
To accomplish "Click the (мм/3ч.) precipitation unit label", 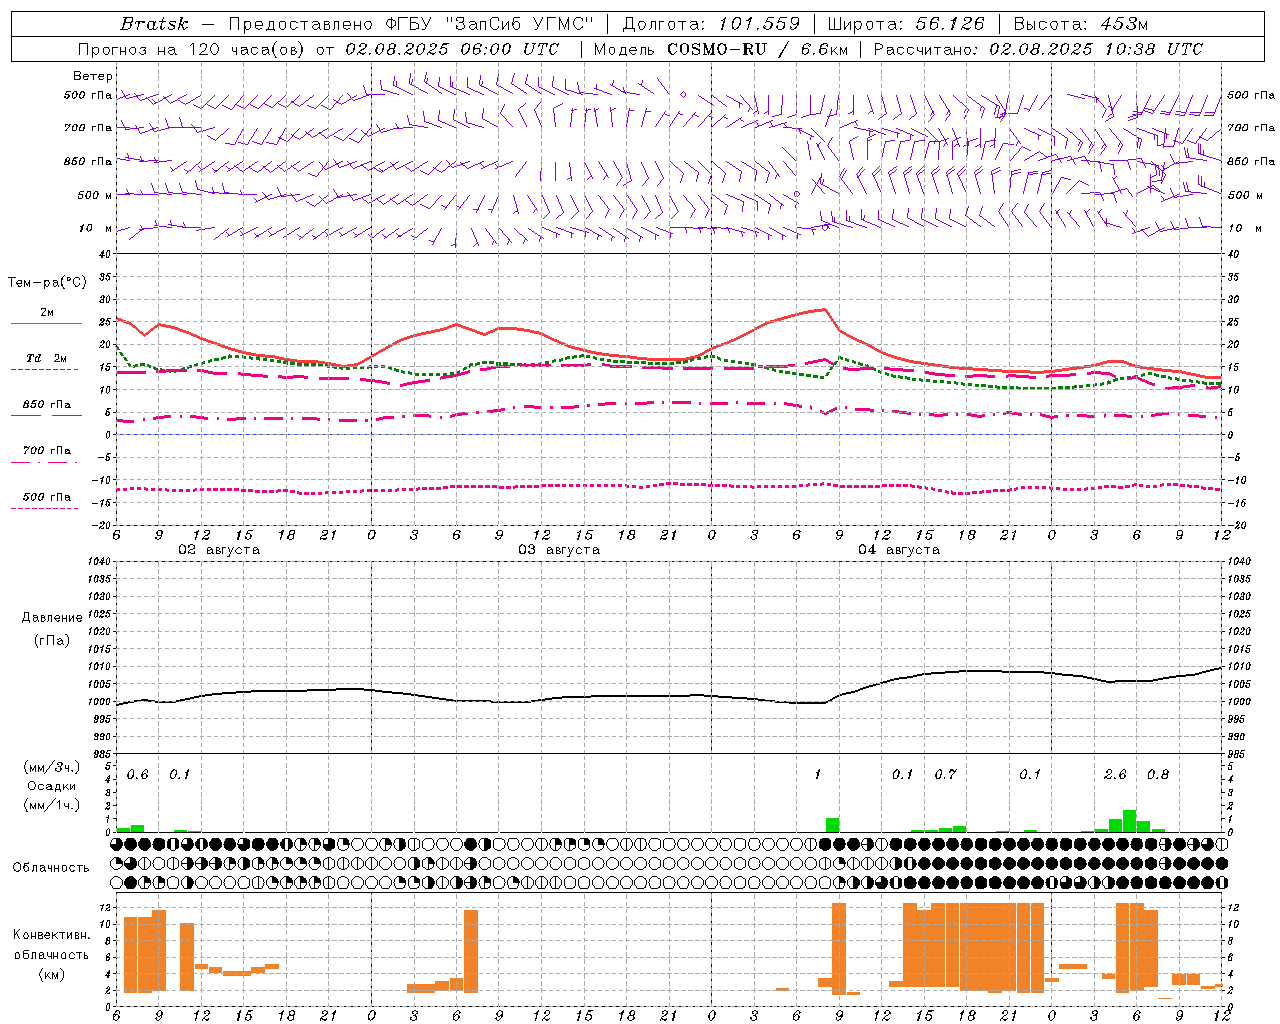I will point(52,767).
